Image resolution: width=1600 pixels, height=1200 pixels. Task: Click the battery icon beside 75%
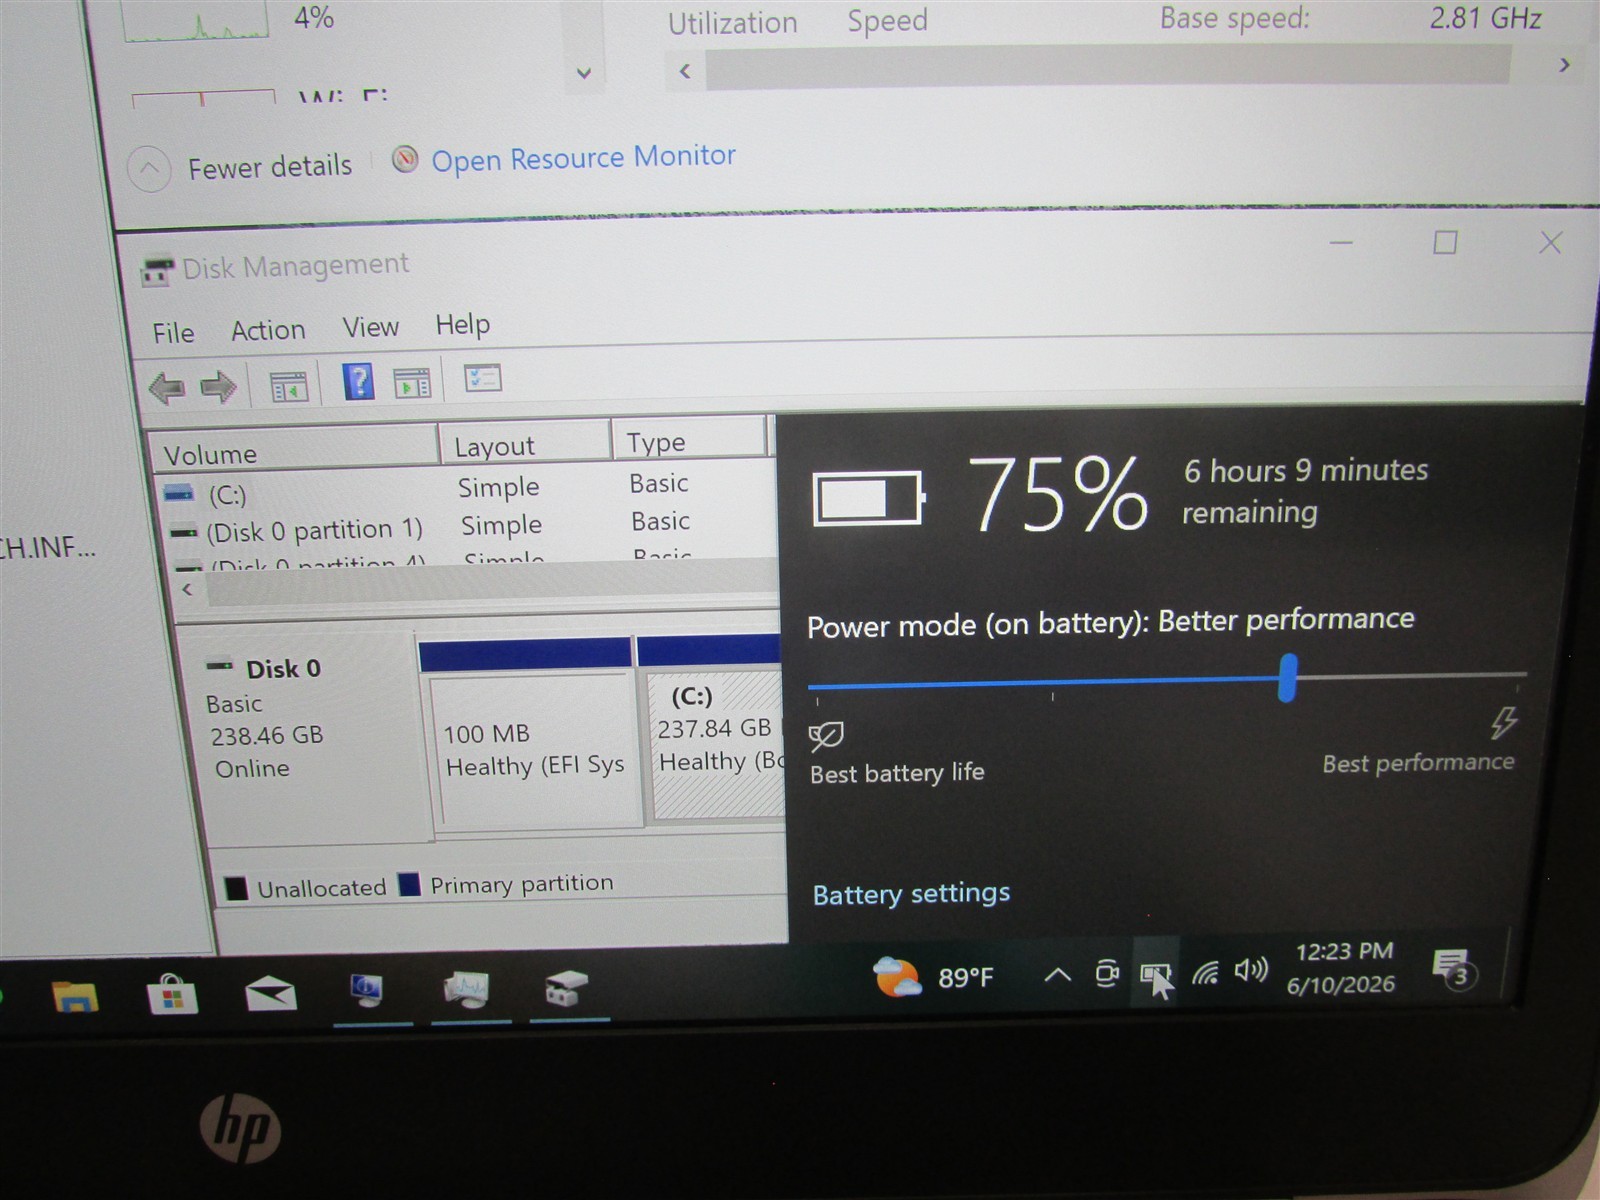click(869, 498)
